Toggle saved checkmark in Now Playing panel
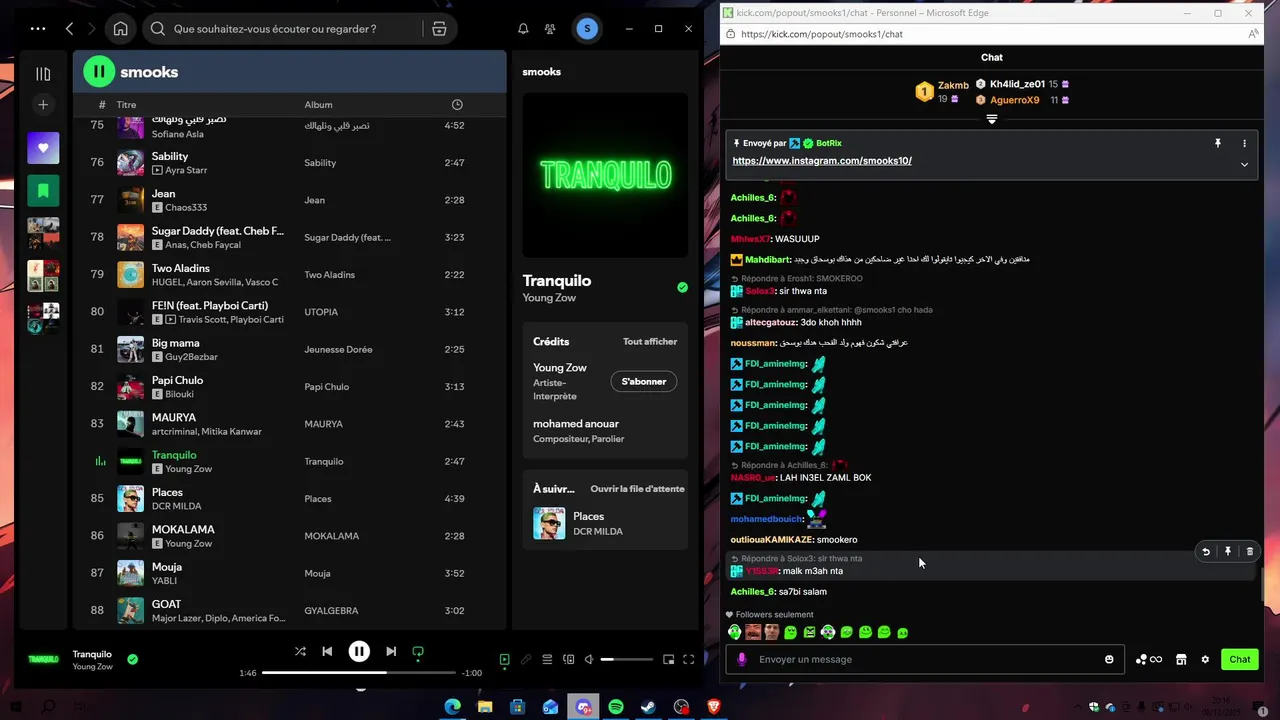The image size is (1280, 720). tap(682, 287)
